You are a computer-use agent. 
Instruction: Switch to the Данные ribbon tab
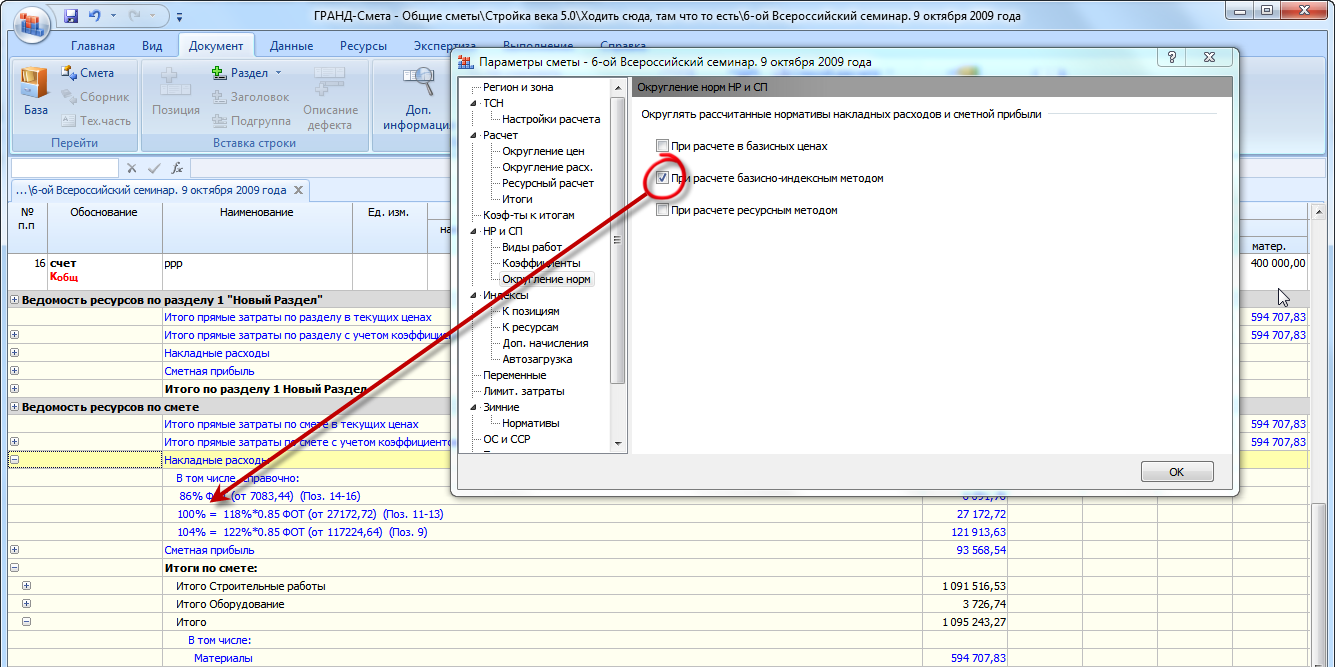tap(291, 46)
